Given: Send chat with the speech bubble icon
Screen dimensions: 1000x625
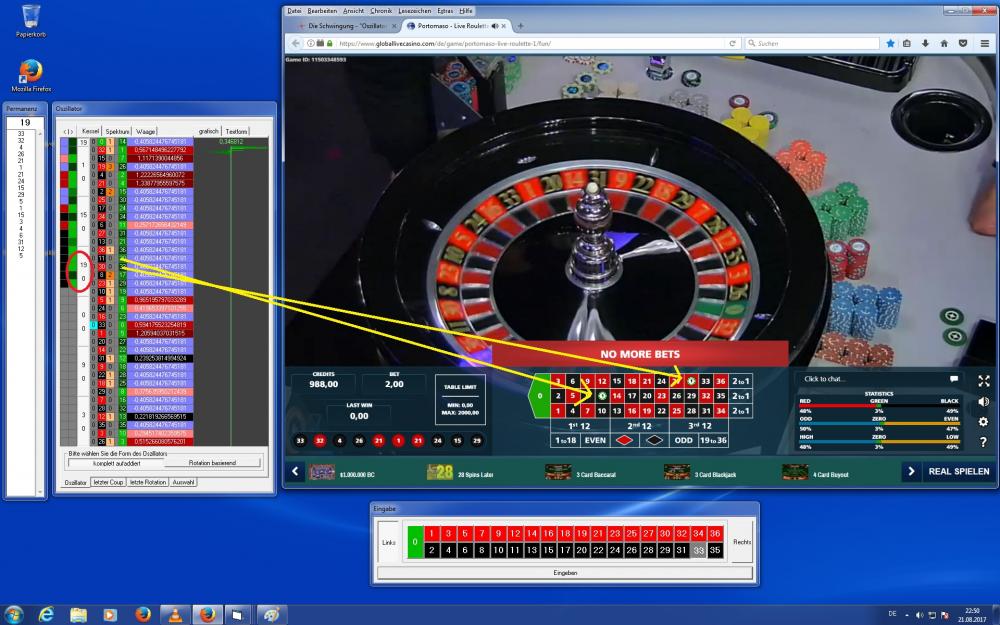Looking at the screenshot, I should coord(954,379).
